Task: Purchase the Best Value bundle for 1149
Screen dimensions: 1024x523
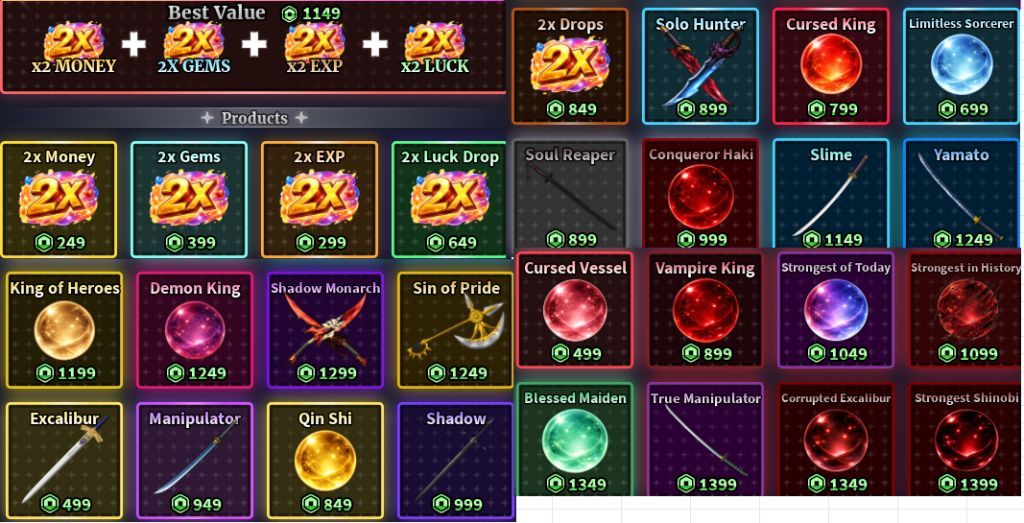Action: click(x=253, y=46)
